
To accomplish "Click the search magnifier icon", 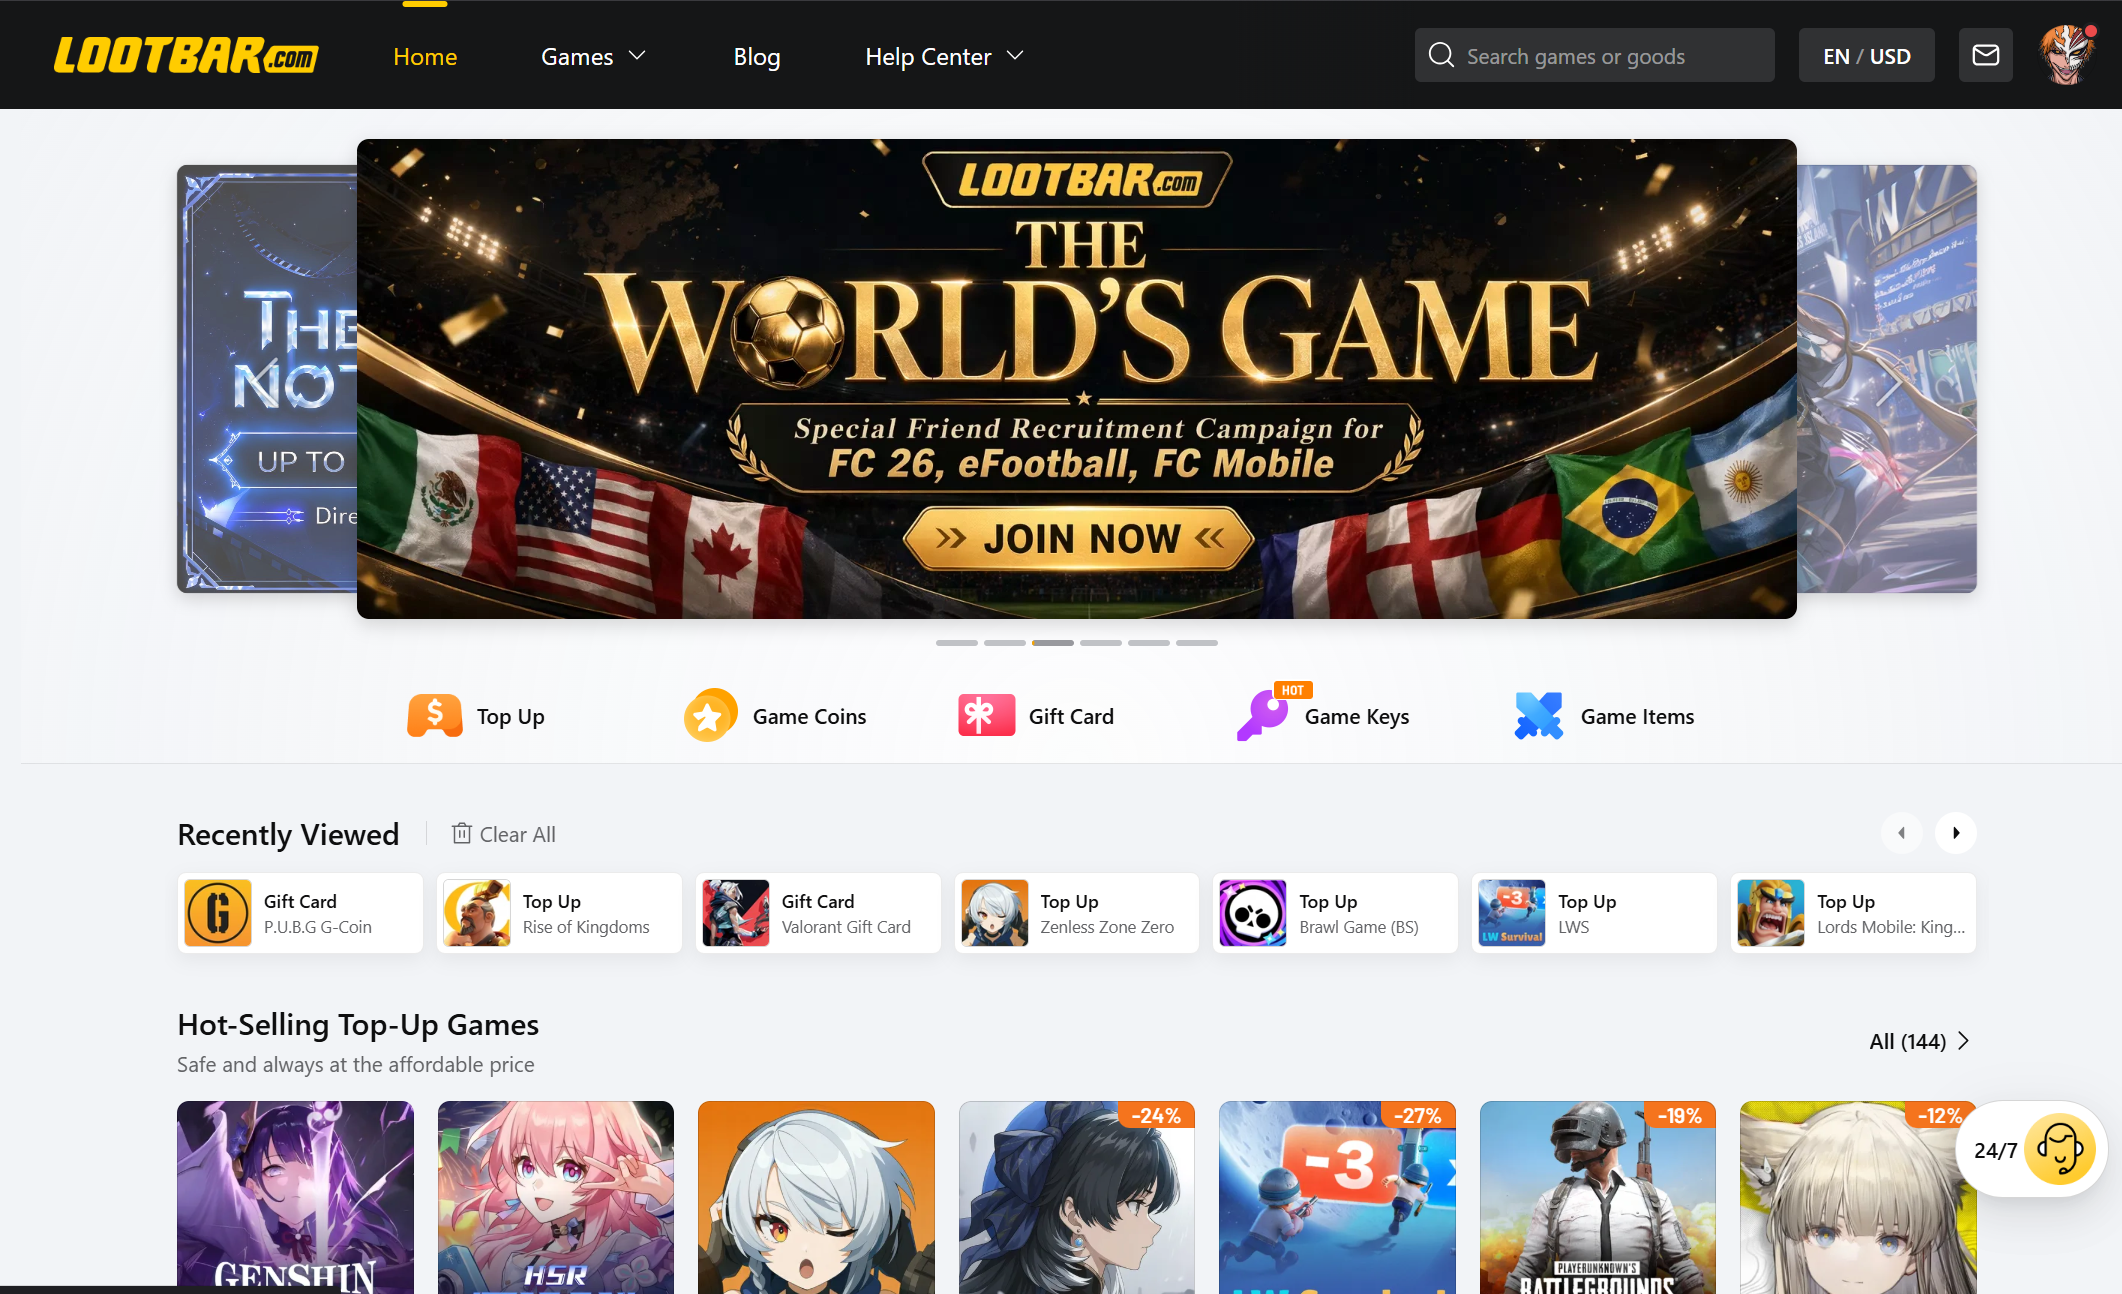I will [1441, 55].
